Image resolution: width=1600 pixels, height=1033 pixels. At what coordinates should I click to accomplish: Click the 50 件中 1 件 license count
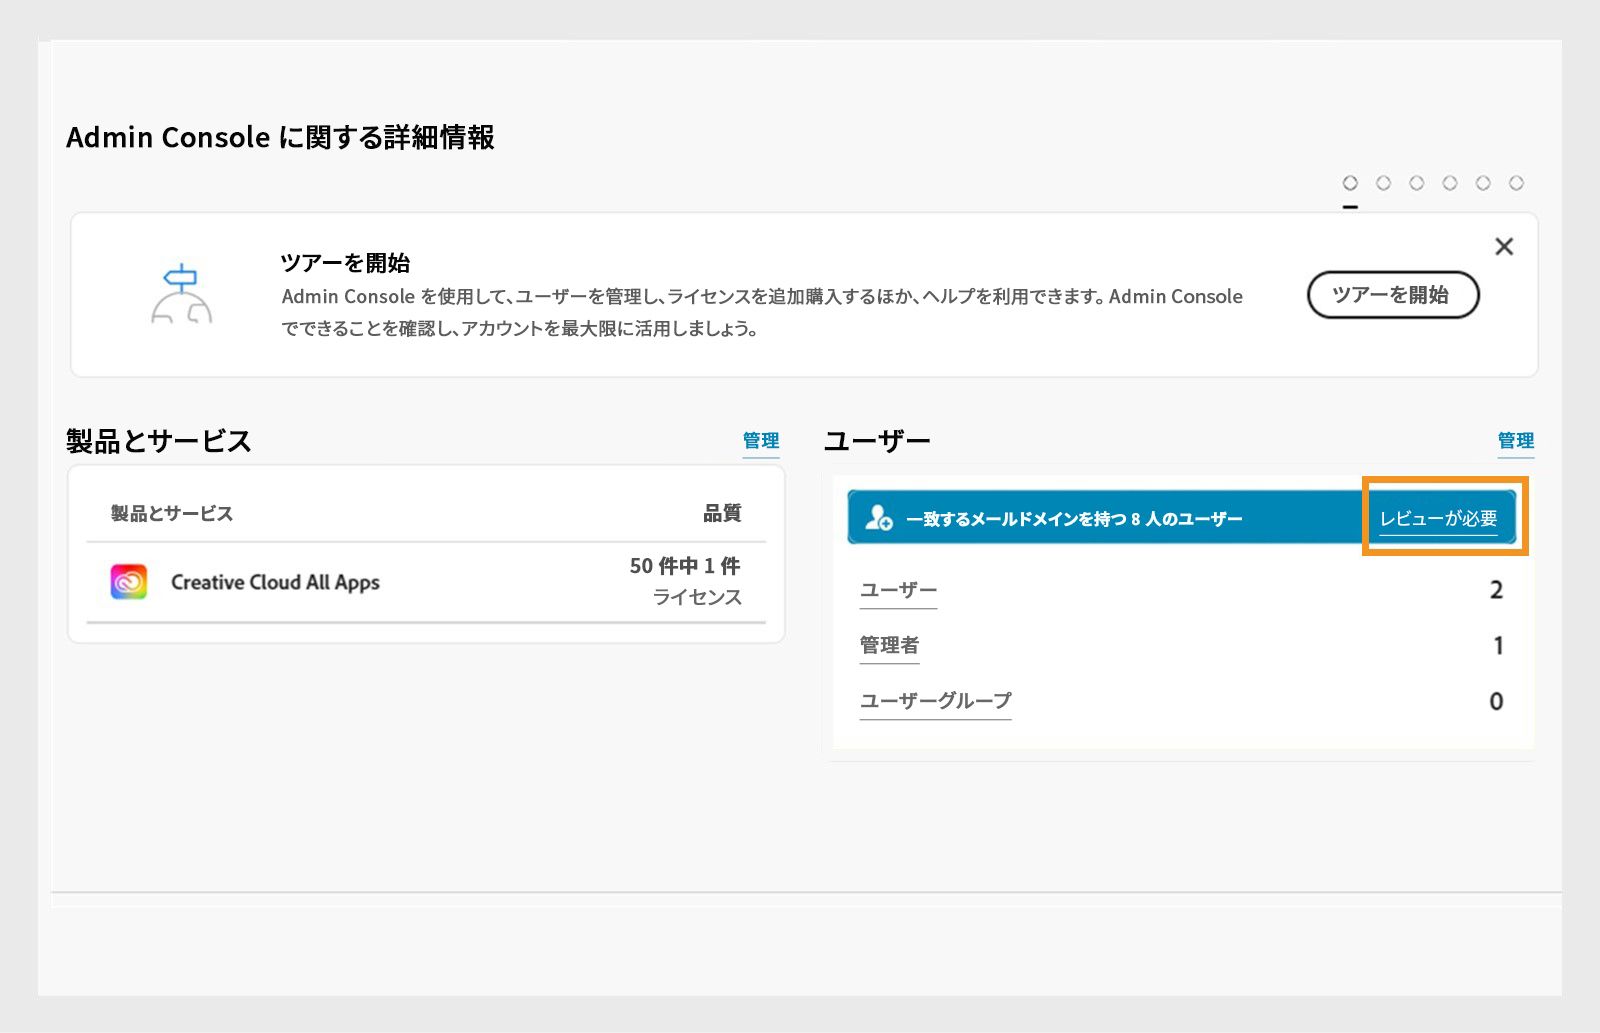(x=685, y=566)
